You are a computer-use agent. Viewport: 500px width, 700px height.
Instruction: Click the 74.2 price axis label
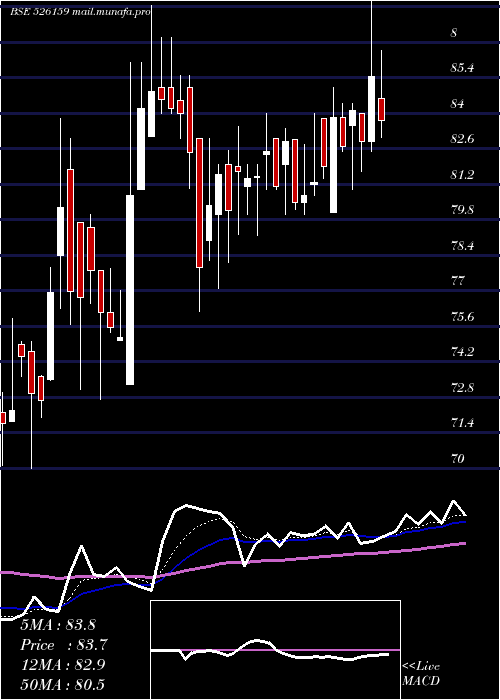point(462,352)
